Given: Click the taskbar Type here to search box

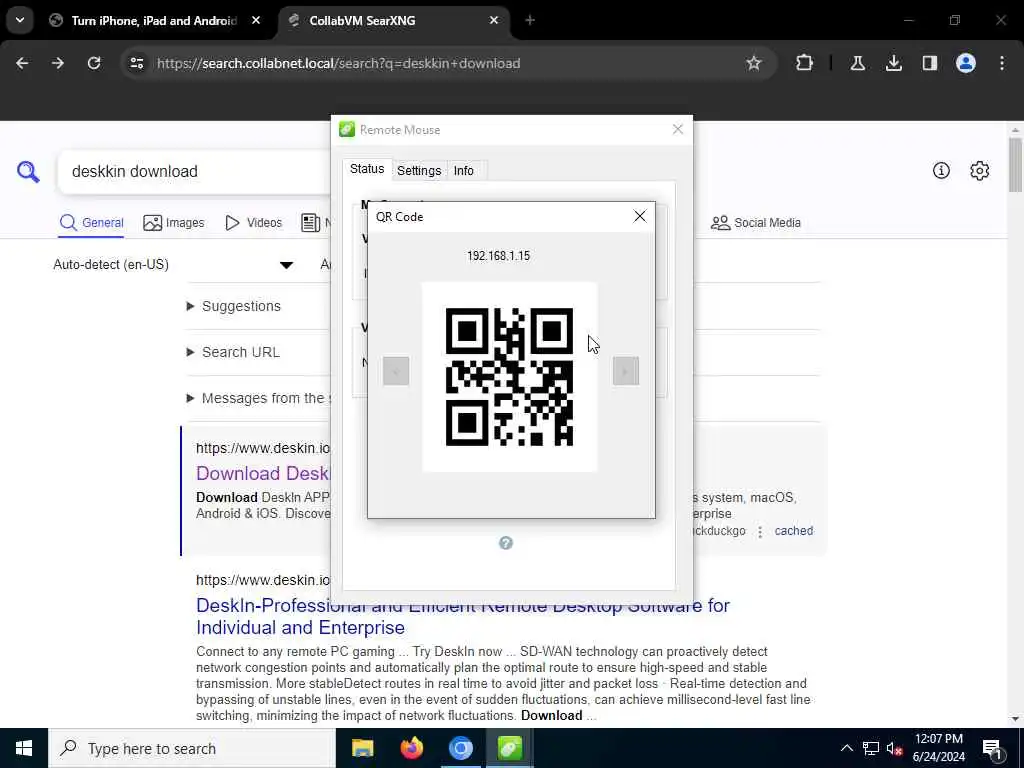Looking at the screenshot, I should [x=192, y=748].
